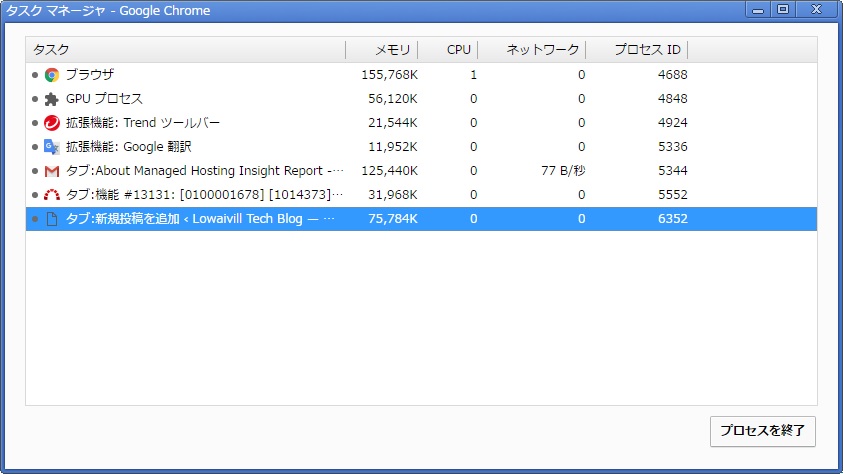The image size is (843, 474).
Task: Click the プロセスを終了 button
Action: pyautogui.click(x=762, y=431)
